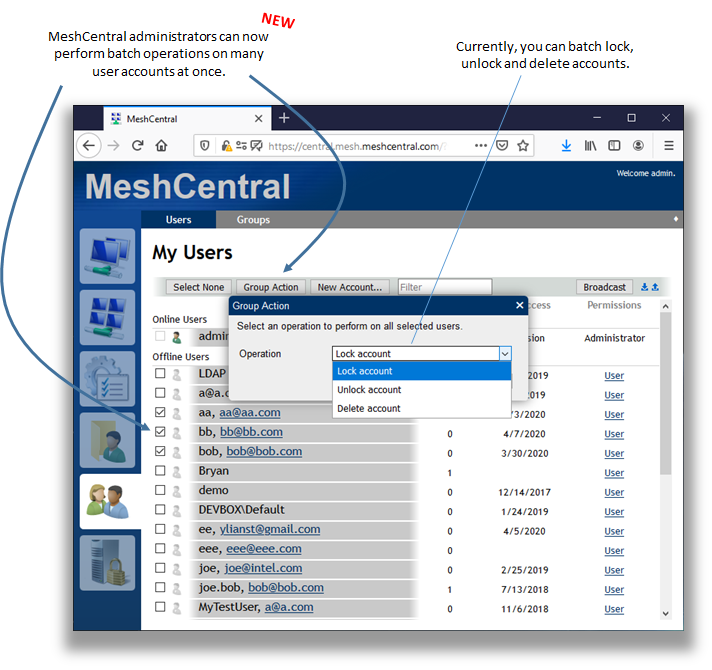Open the user files sidebar icon
The width and height of the screenshot is (712, 670).
tap(107, 440)
